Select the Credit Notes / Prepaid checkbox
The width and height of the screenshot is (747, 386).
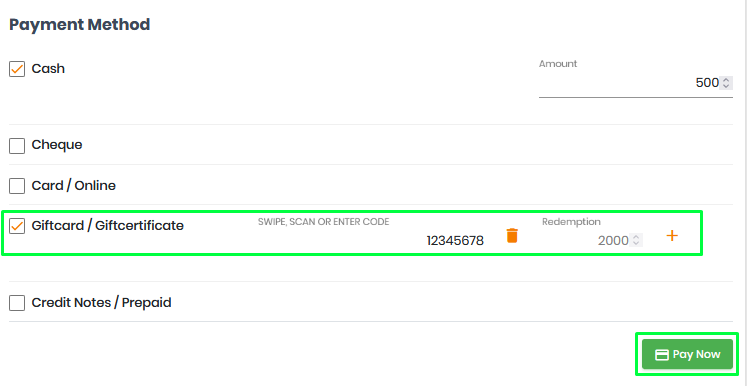17,303
